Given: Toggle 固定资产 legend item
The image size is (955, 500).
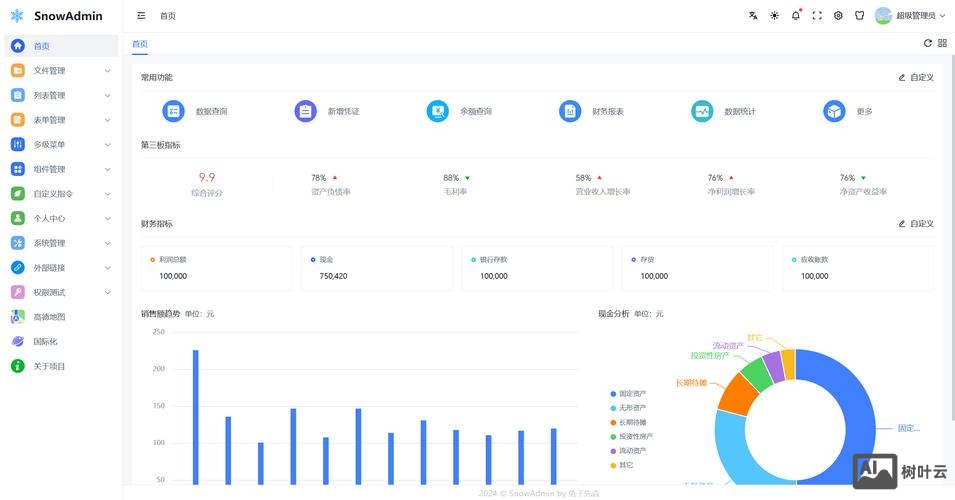Looking at the screenshot, I should pyautogui.click(x=628, y=394).
